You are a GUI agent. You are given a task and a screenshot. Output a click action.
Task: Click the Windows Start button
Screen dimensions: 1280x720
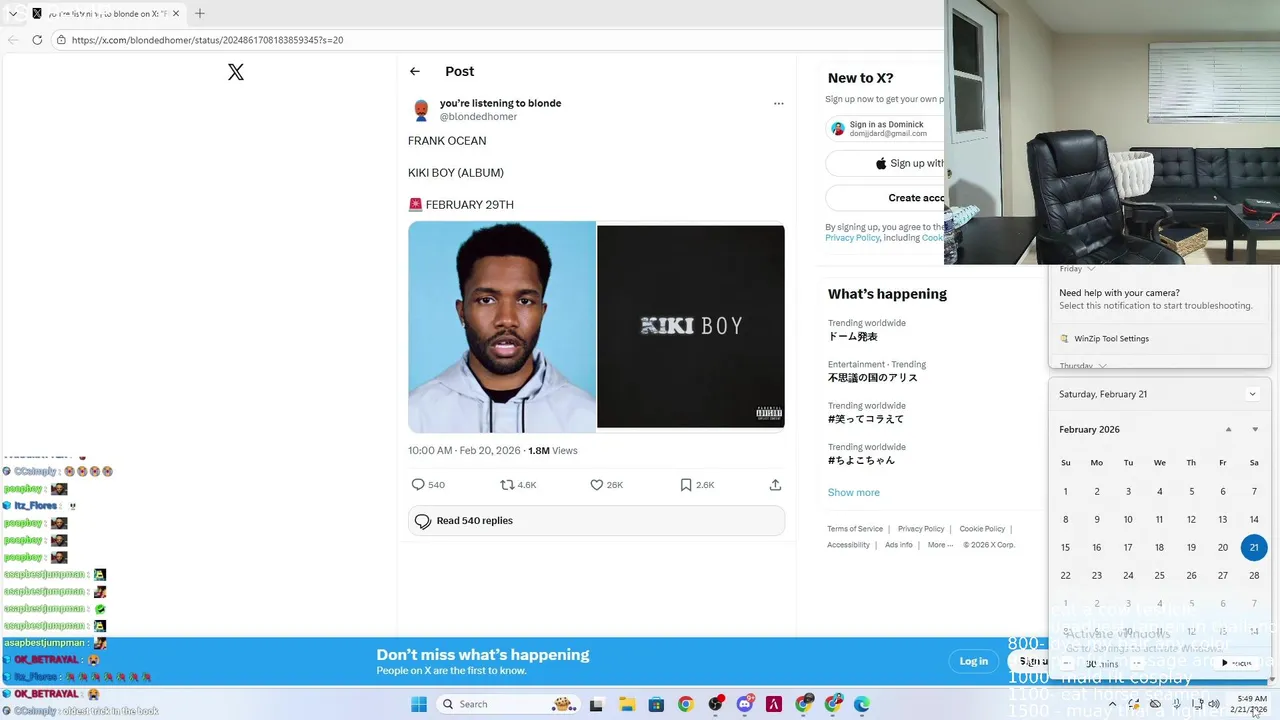coord(419,704)
